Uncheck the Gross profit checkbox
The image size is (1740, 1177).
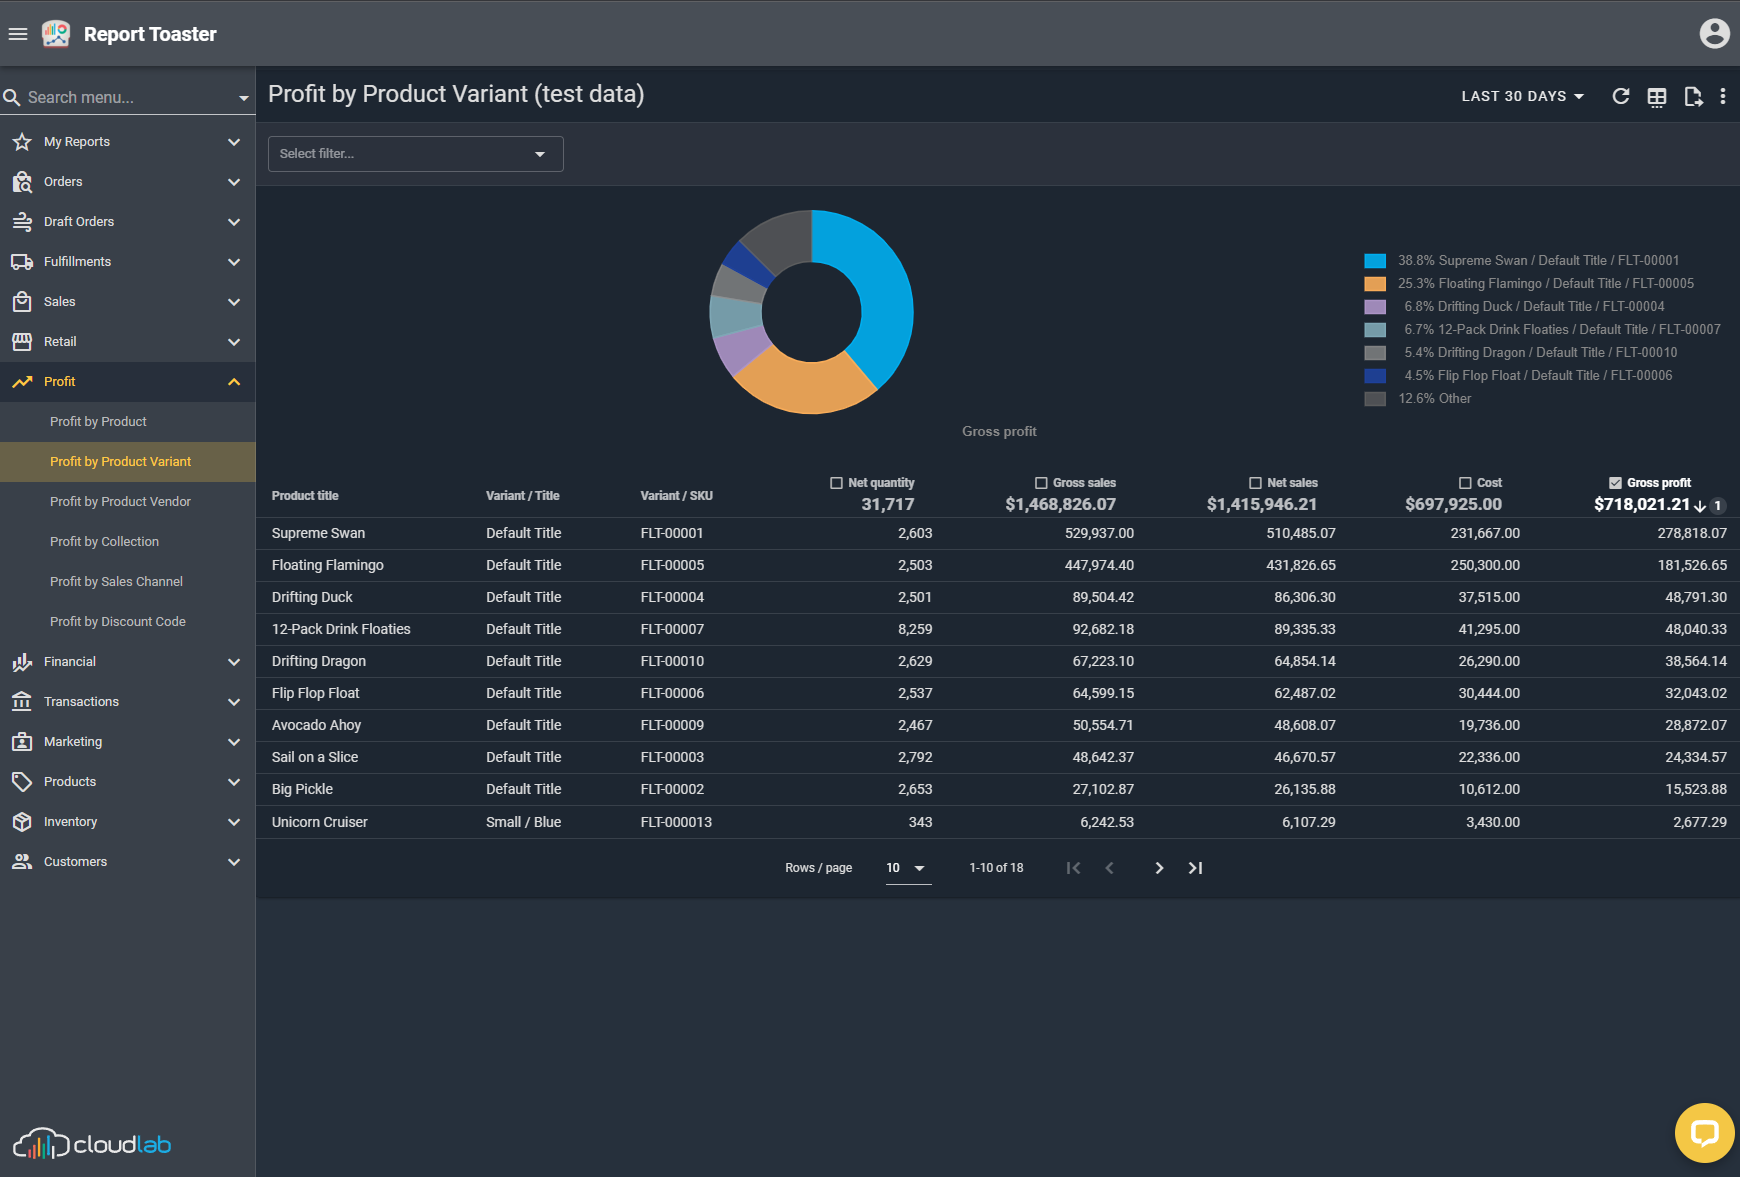1615,483
